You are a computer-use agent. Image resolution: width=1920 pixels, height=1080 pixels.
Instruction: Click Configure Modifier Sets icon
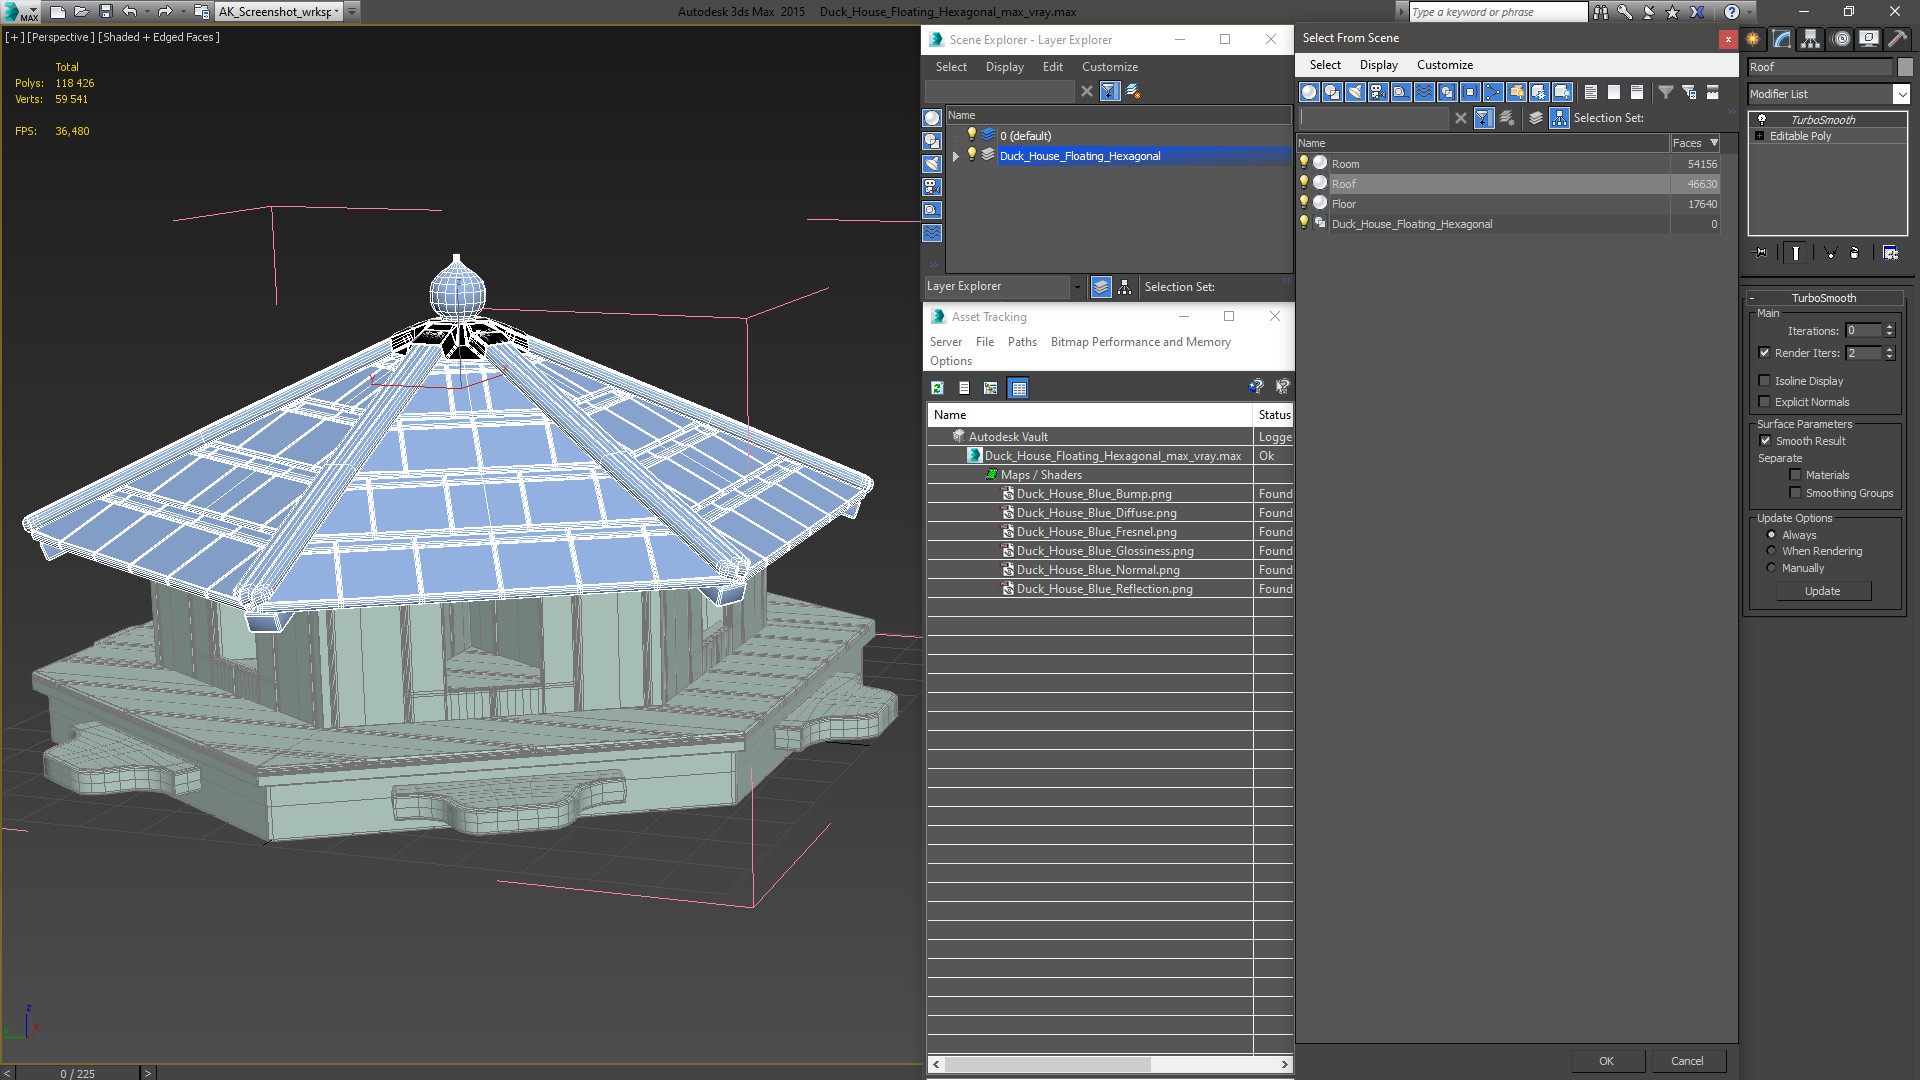(x=1890, y=253)
